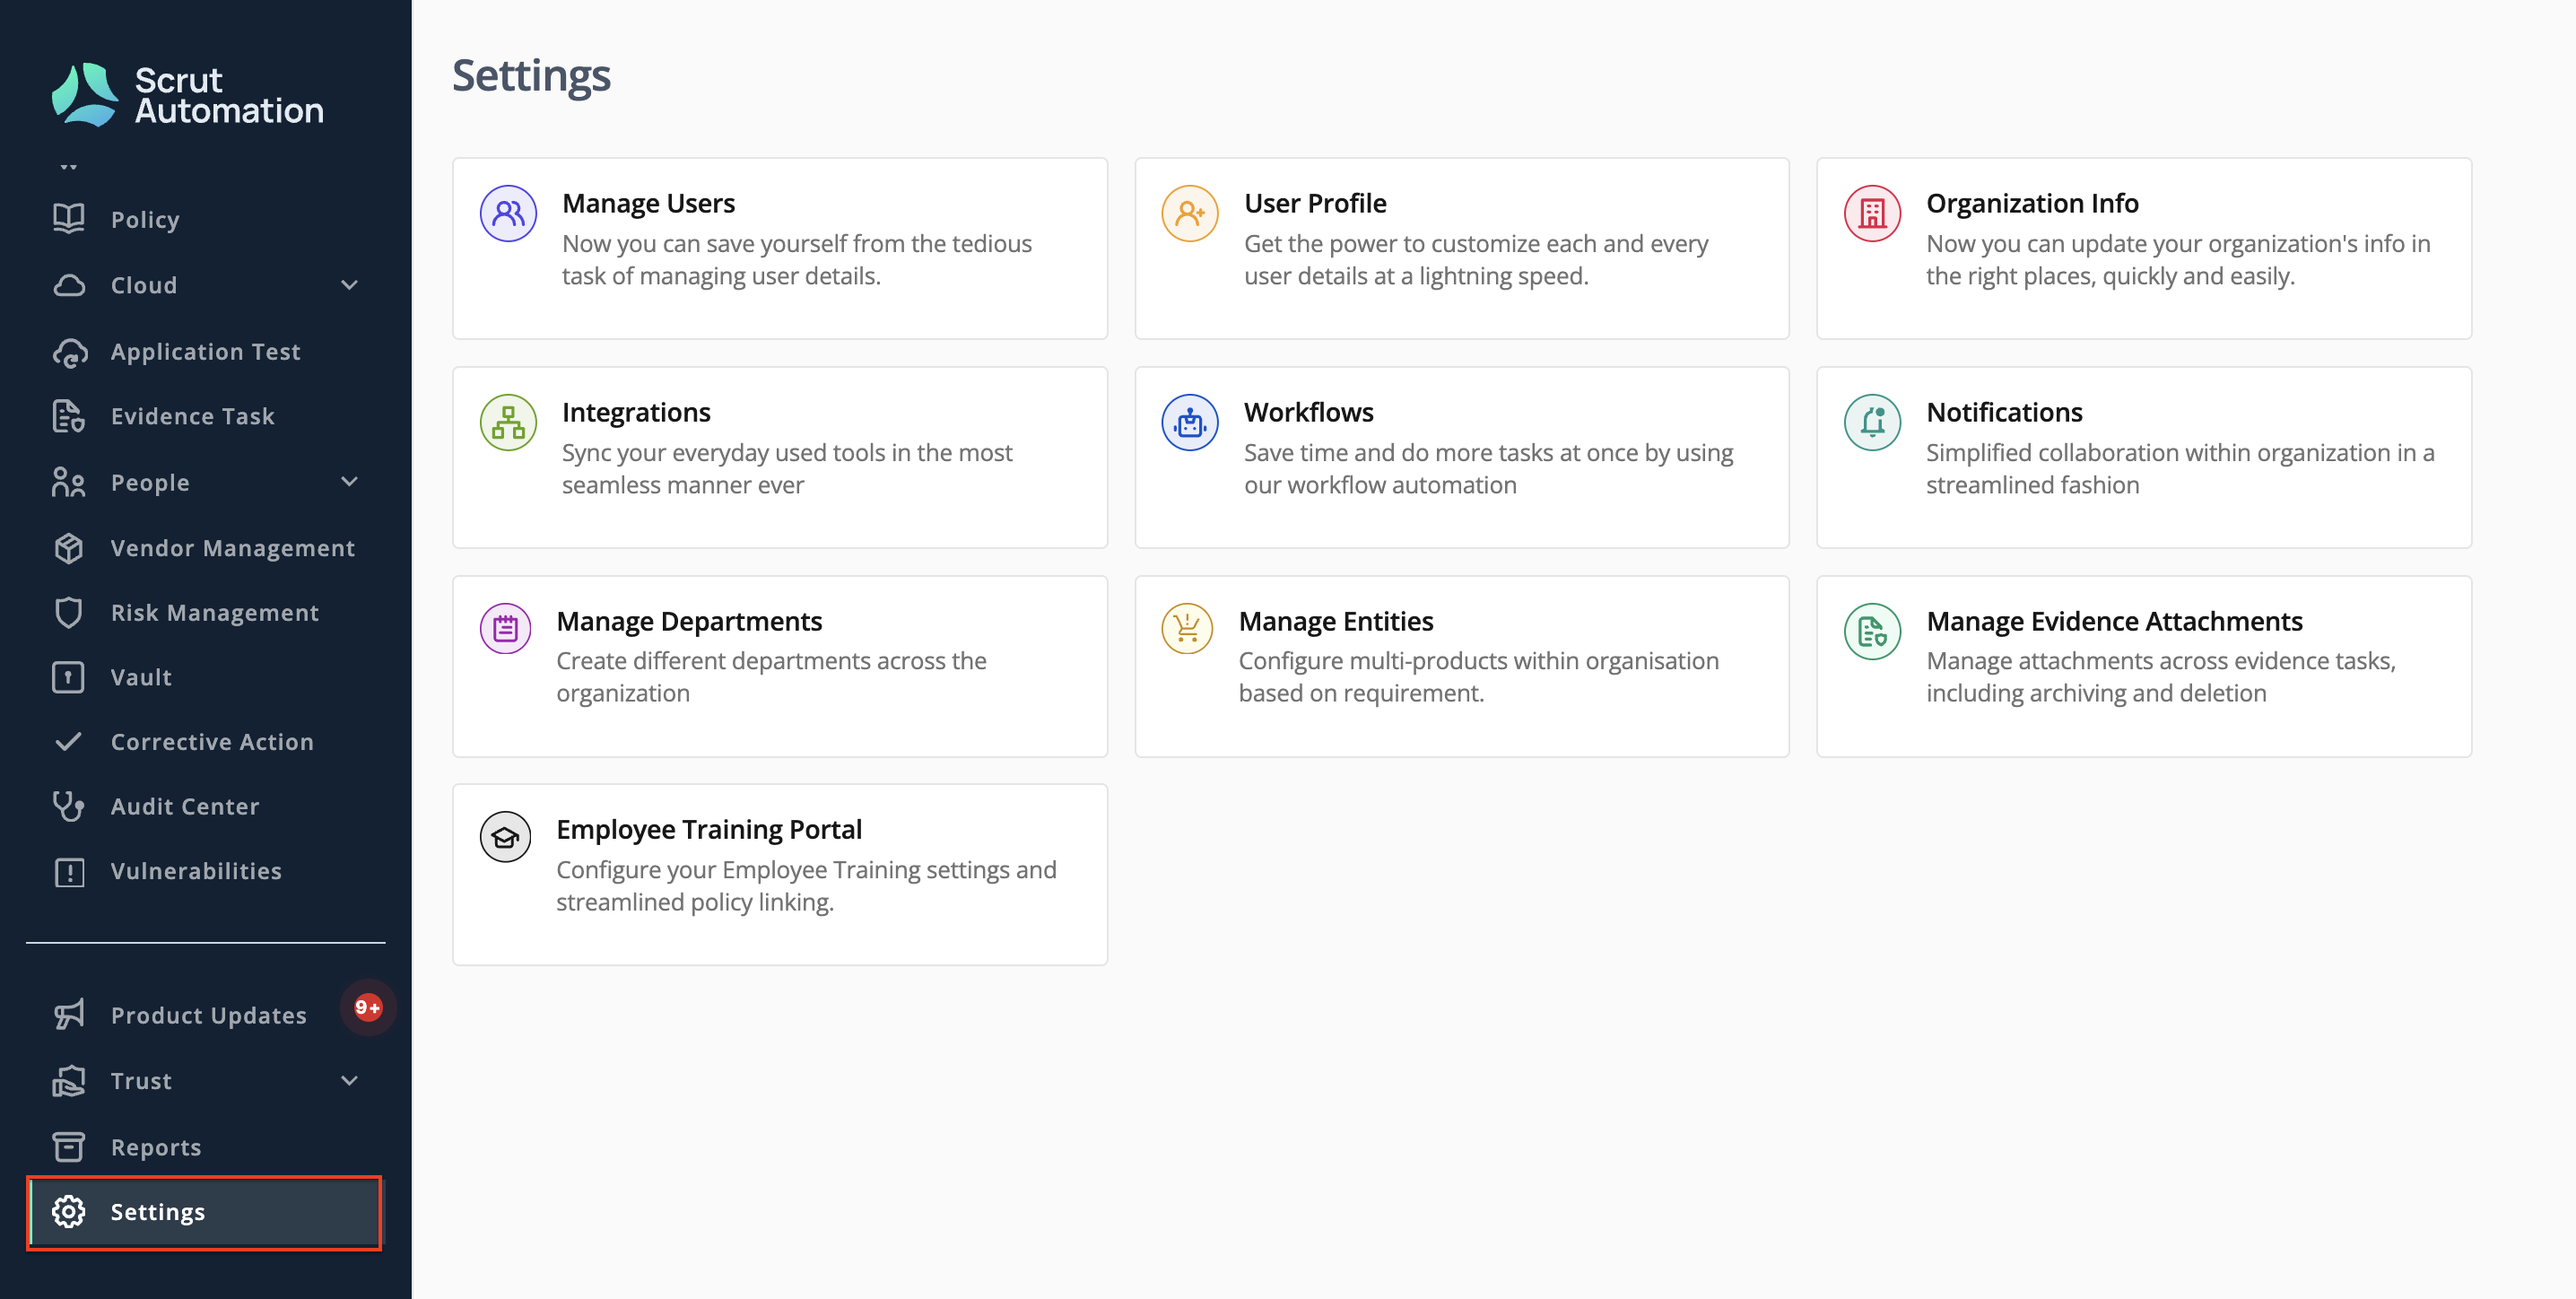
Task: Open the Integrations title link
Action: 636,412
